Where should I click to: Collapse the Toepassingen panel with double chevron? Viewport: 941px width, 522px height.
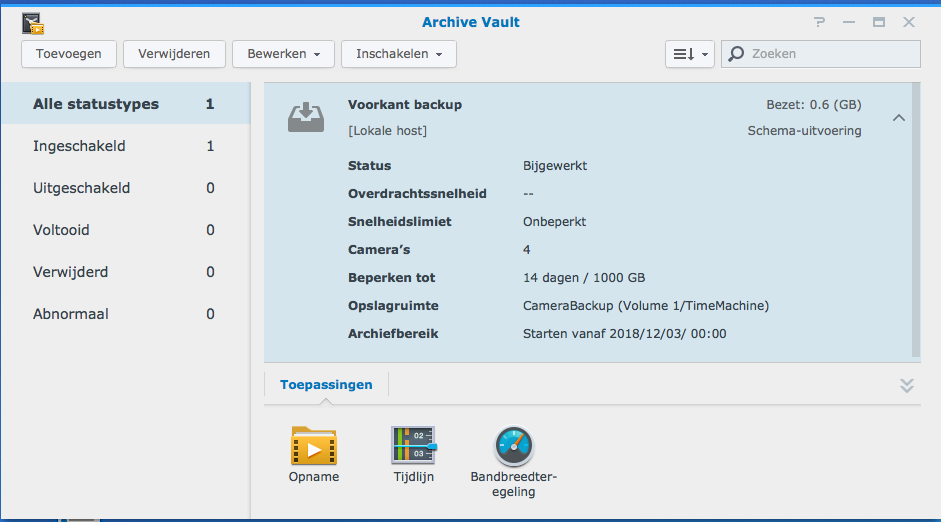click(x=907, y=385)
